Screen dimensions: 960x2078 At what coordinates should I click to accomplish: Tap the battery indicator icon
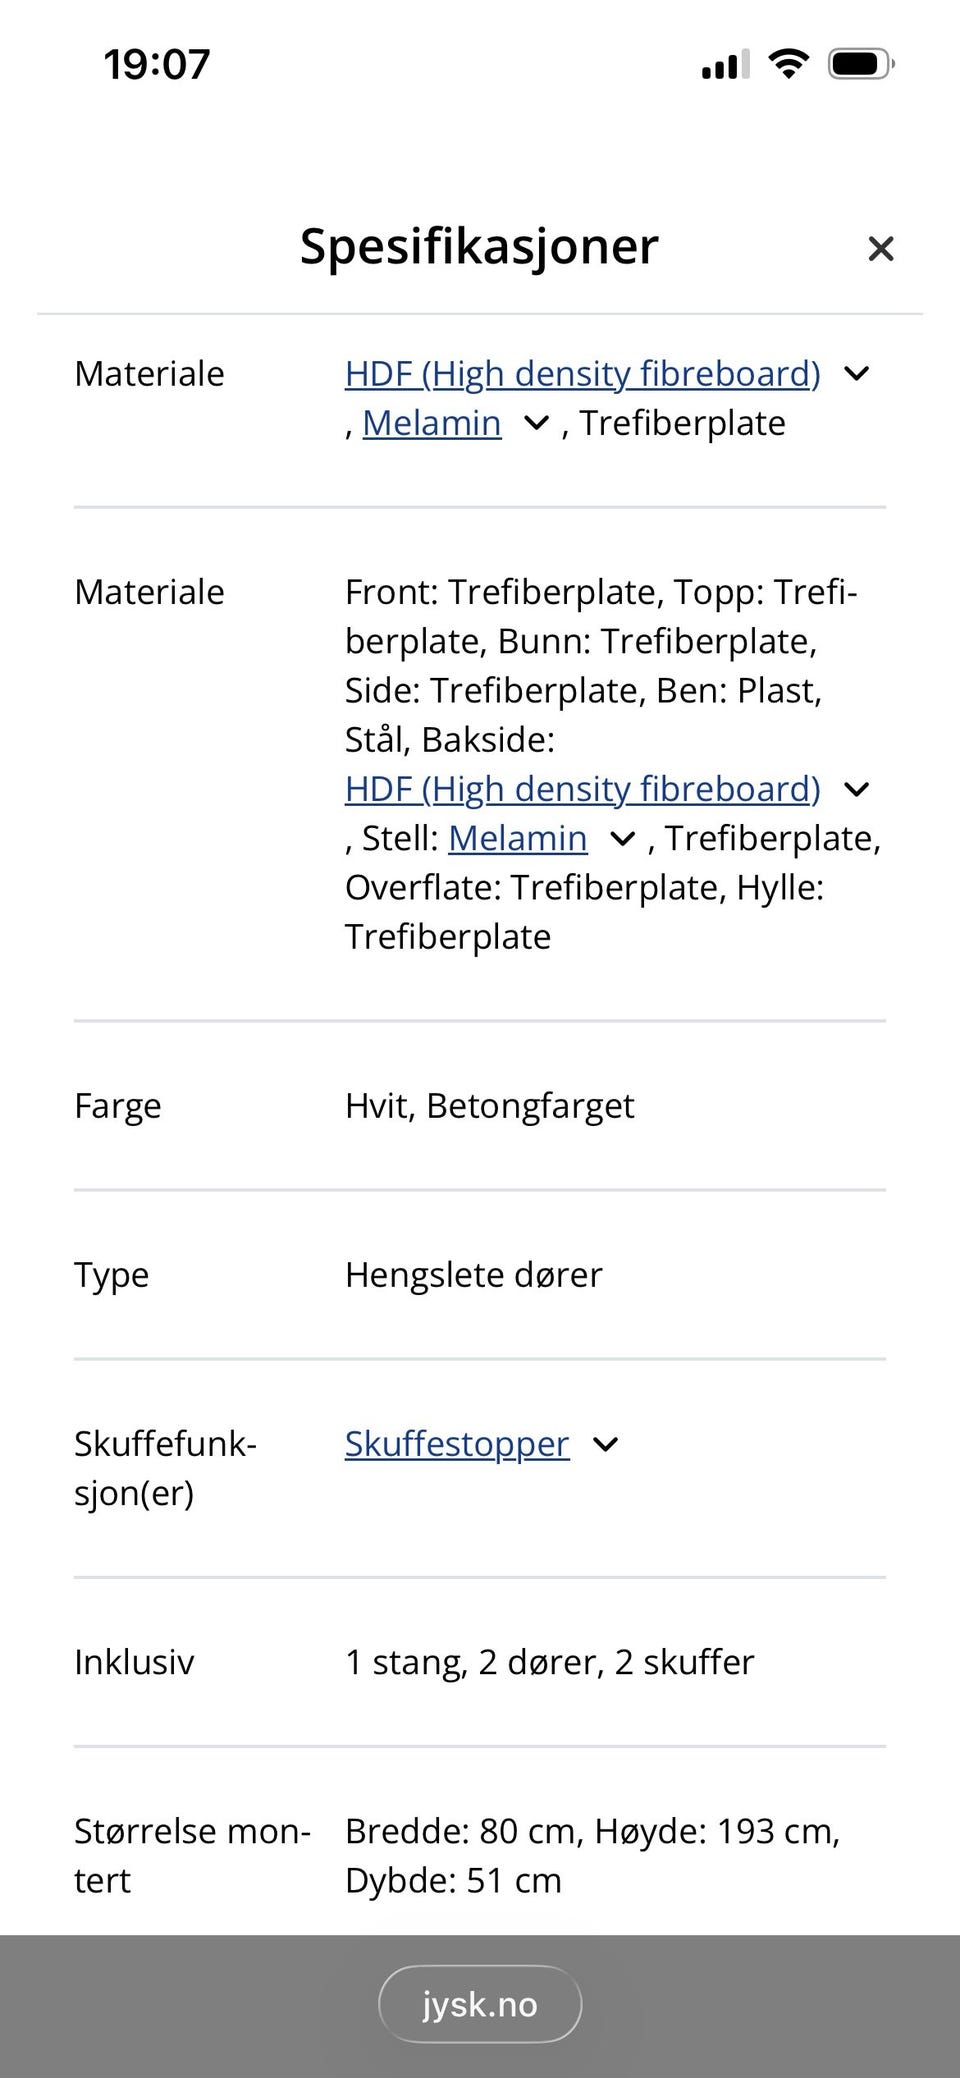[858, 63]
